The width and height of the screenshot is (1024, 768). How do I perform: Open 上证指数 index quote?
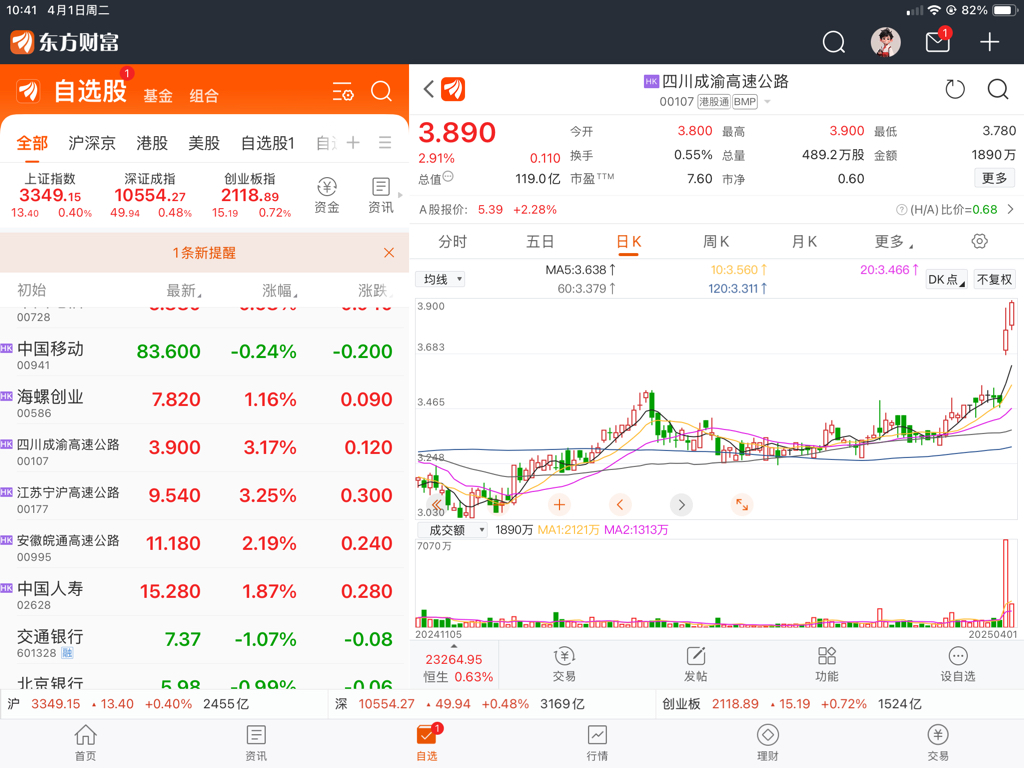tap(50, 195)
